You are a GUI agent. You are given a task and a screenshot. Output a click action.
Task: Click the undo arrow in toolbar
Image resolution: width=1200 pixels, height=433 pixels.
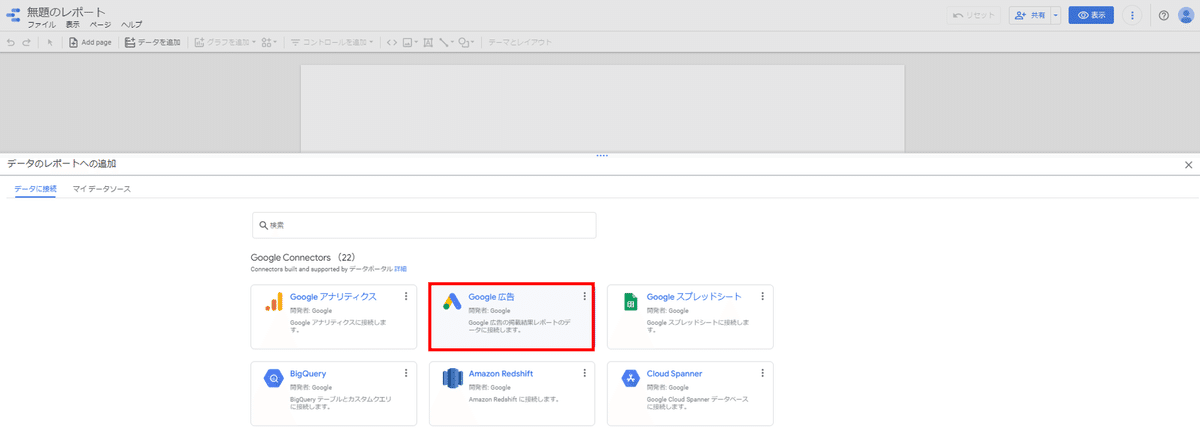pyautogui.click(x=11, y=42)
